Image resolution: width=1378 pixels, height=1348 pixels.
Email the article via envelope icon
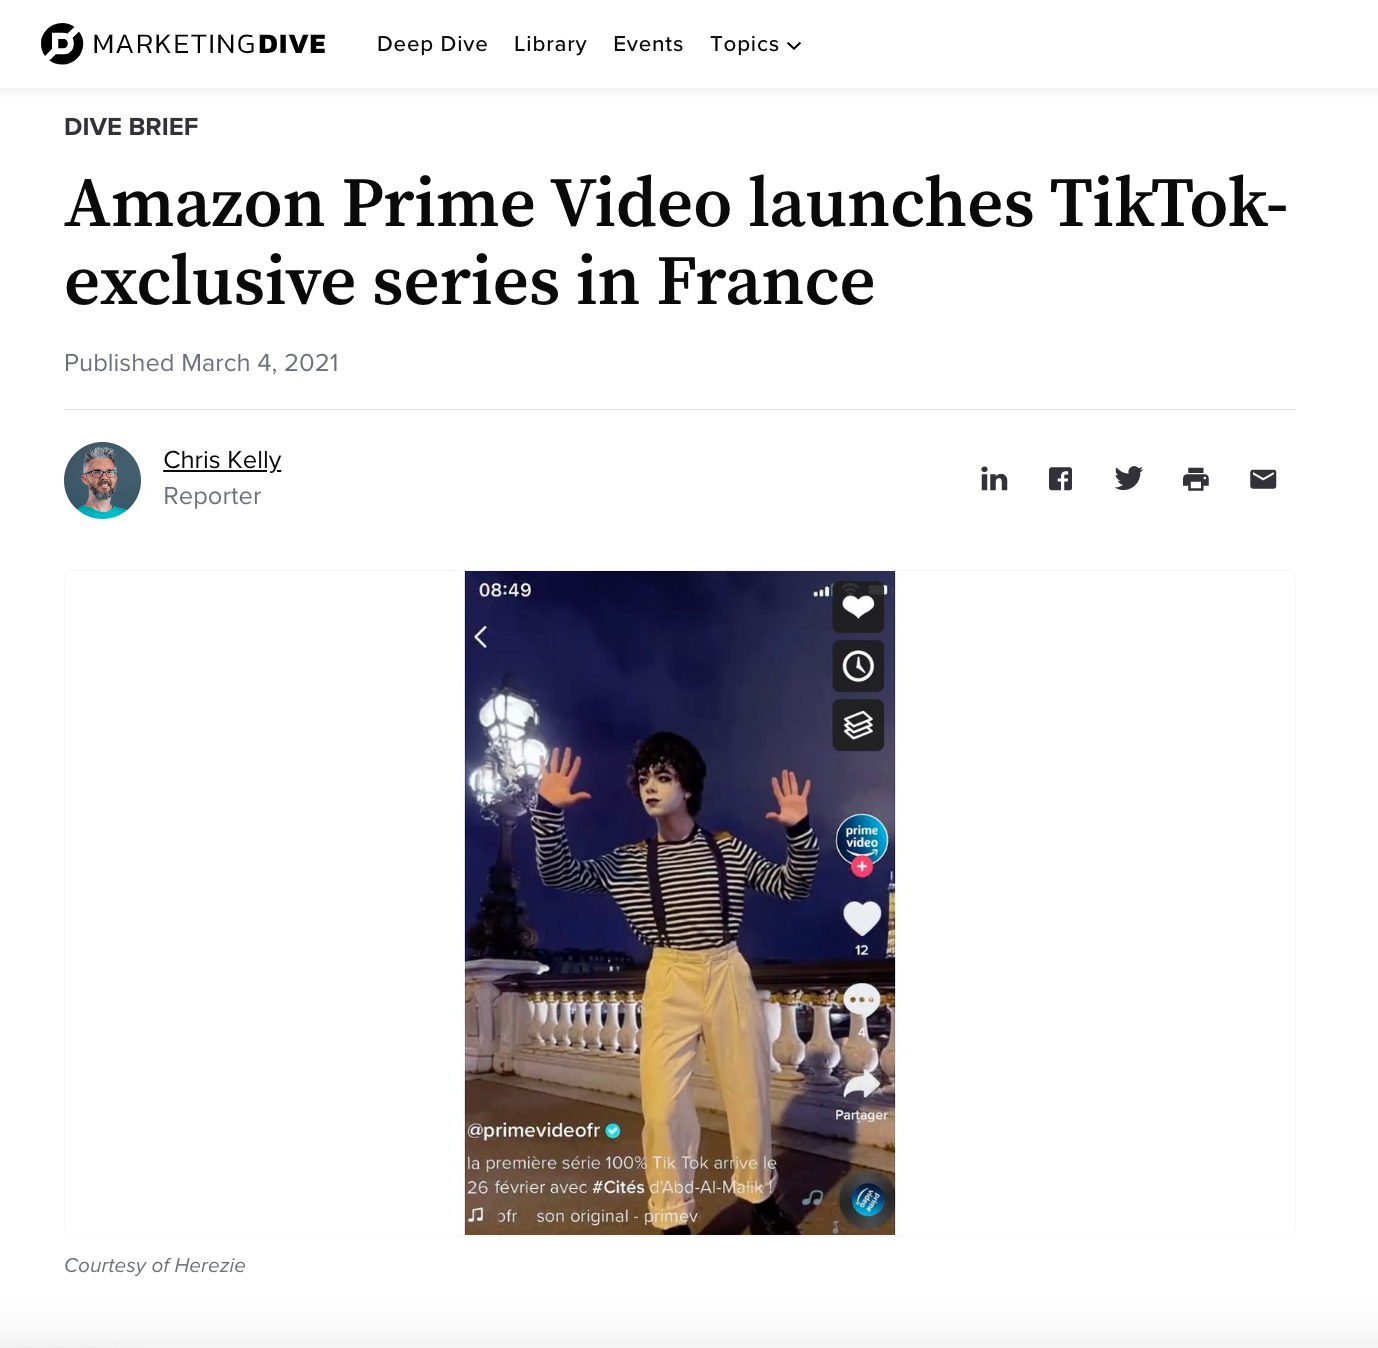(1263, 479)
